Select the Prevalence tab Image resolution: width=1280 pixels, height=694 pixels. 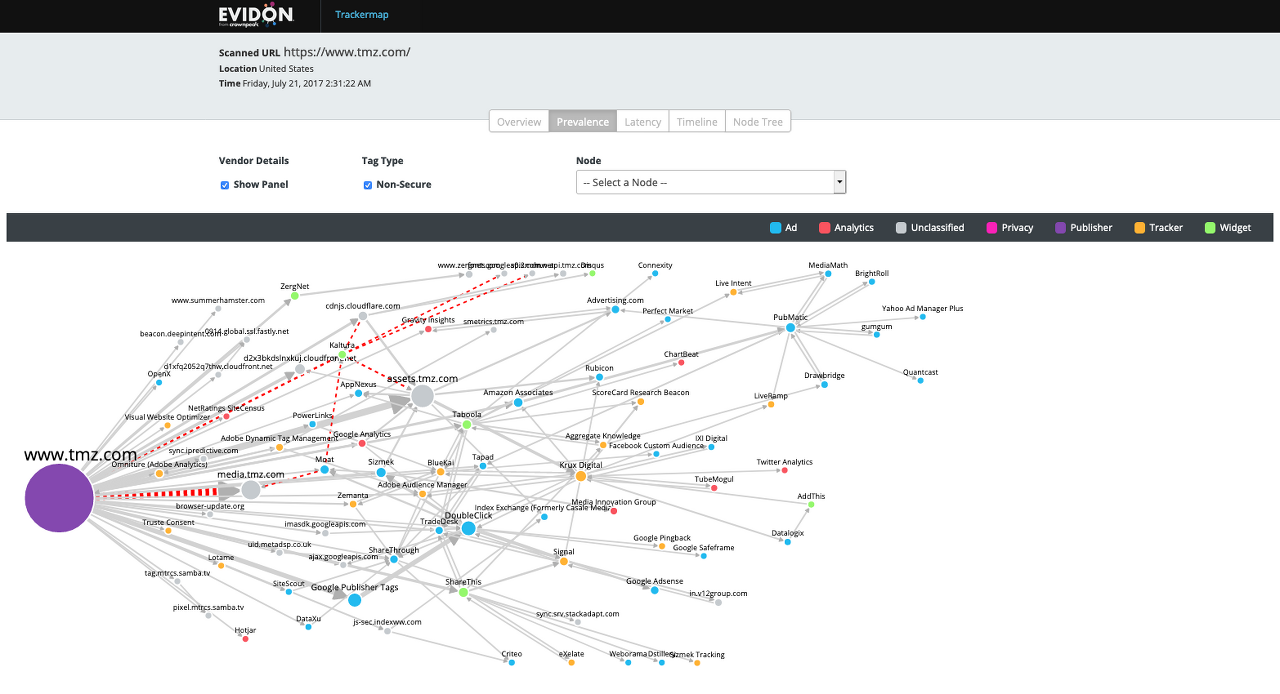(583, 121)
